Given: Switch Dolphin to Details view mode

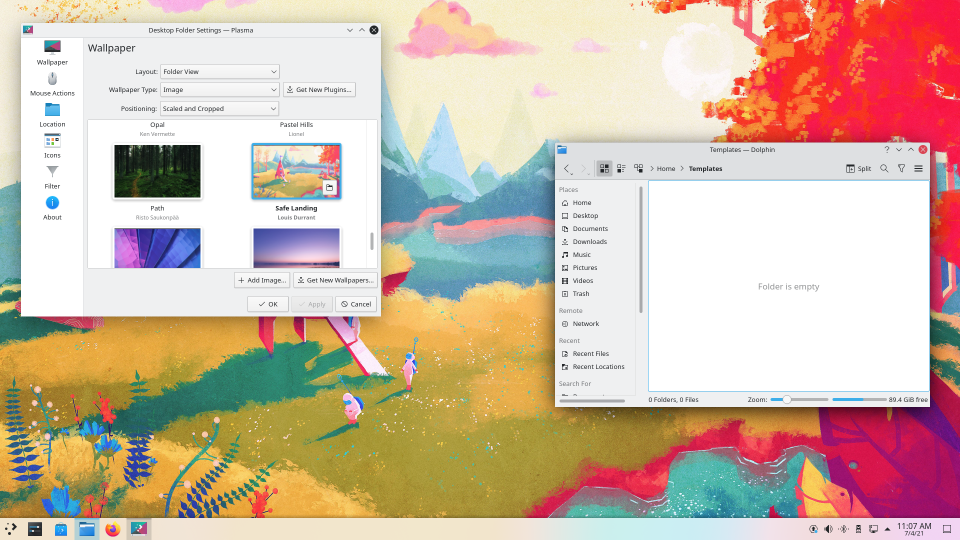Looking at the screenshot, I should click(x=638, y=169).
